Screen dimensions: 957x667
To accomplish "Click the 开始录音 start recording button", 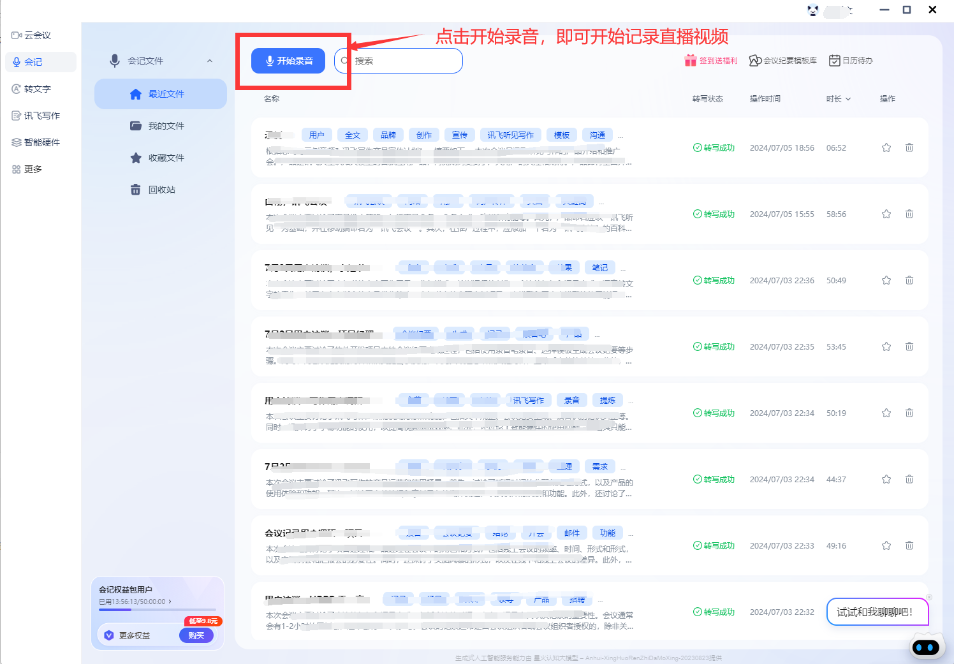I will point(288,61).
